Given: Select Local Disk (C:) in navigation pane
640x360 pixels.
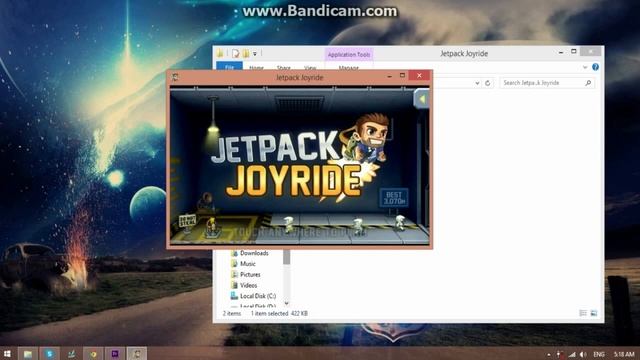Looking at the screenshot, I should (x=253, y=296).
